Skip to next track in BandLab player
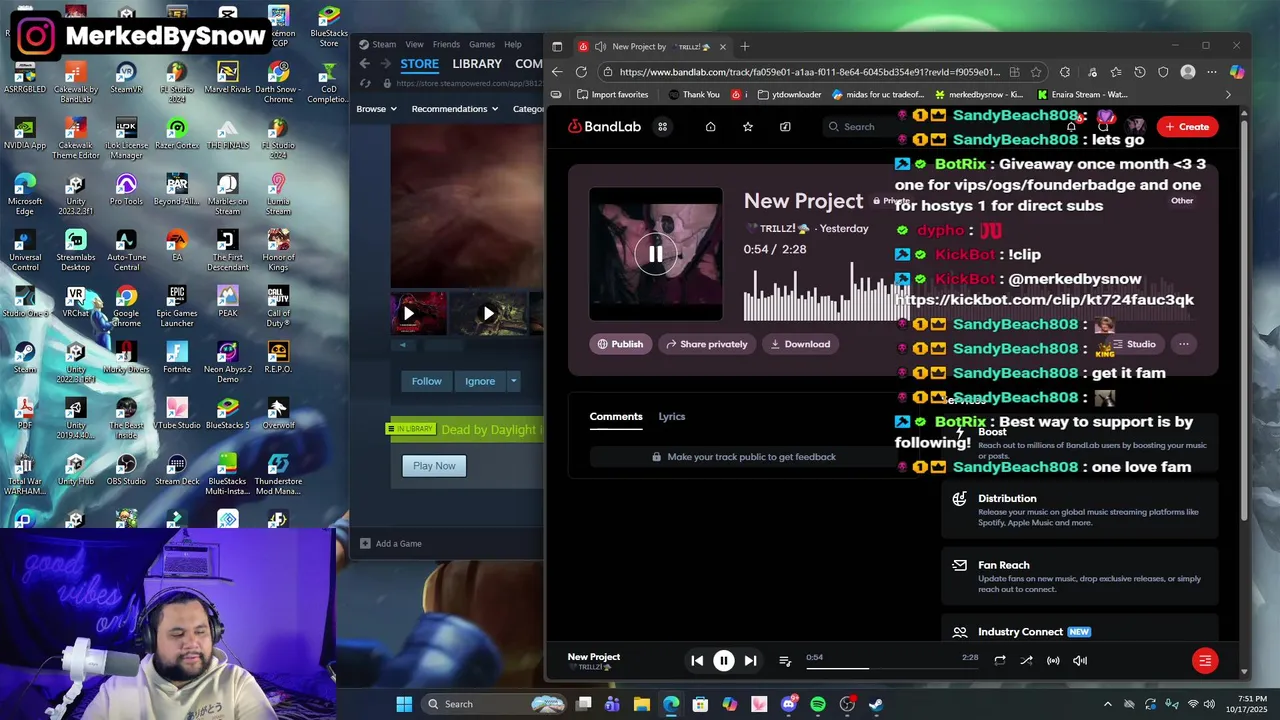Screen dimensions: 1280x720 click(x=750, y=660)
